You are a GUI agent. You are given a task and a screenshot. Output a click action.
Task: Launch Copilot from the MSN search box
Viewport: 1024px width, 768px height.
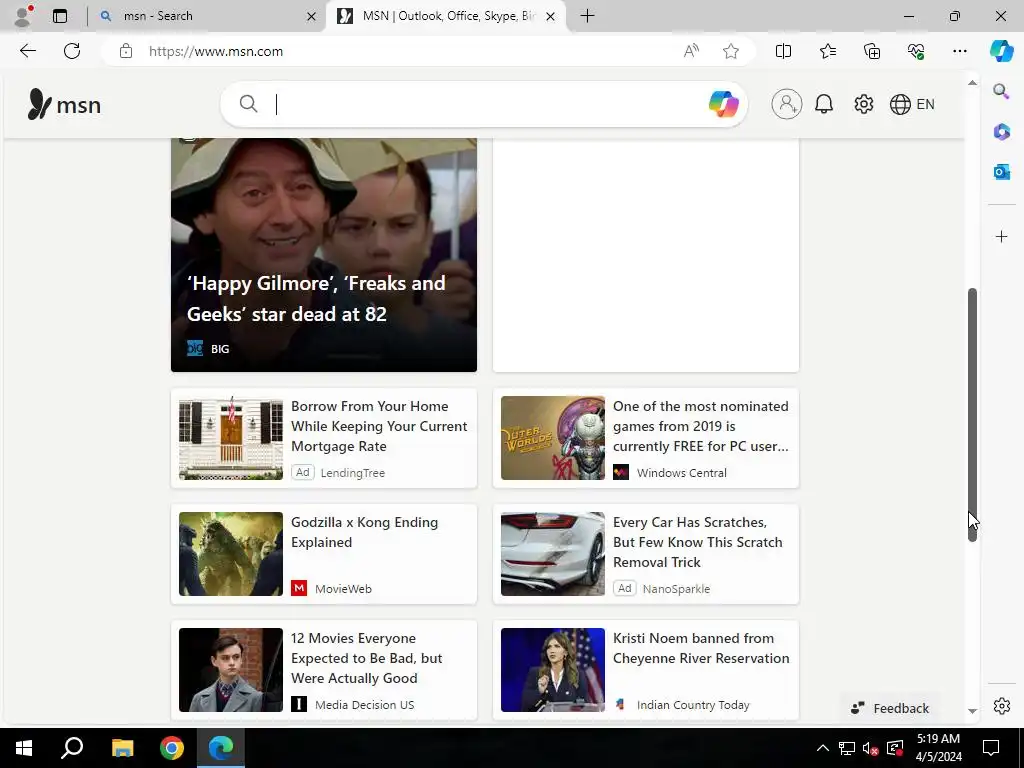[723, 104]
